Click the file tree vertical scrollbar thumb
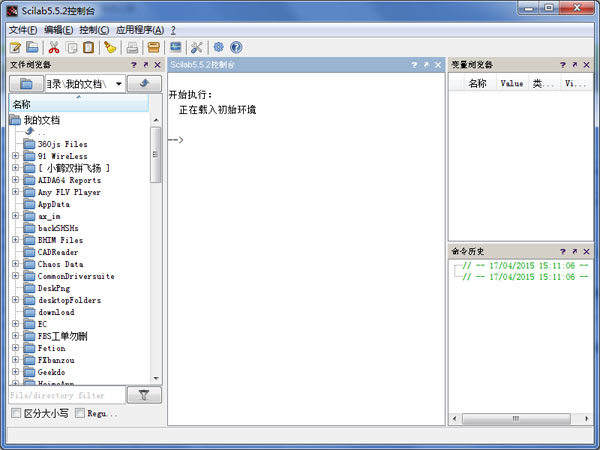This screenshot has height=450, width=600. pos(155,155)
